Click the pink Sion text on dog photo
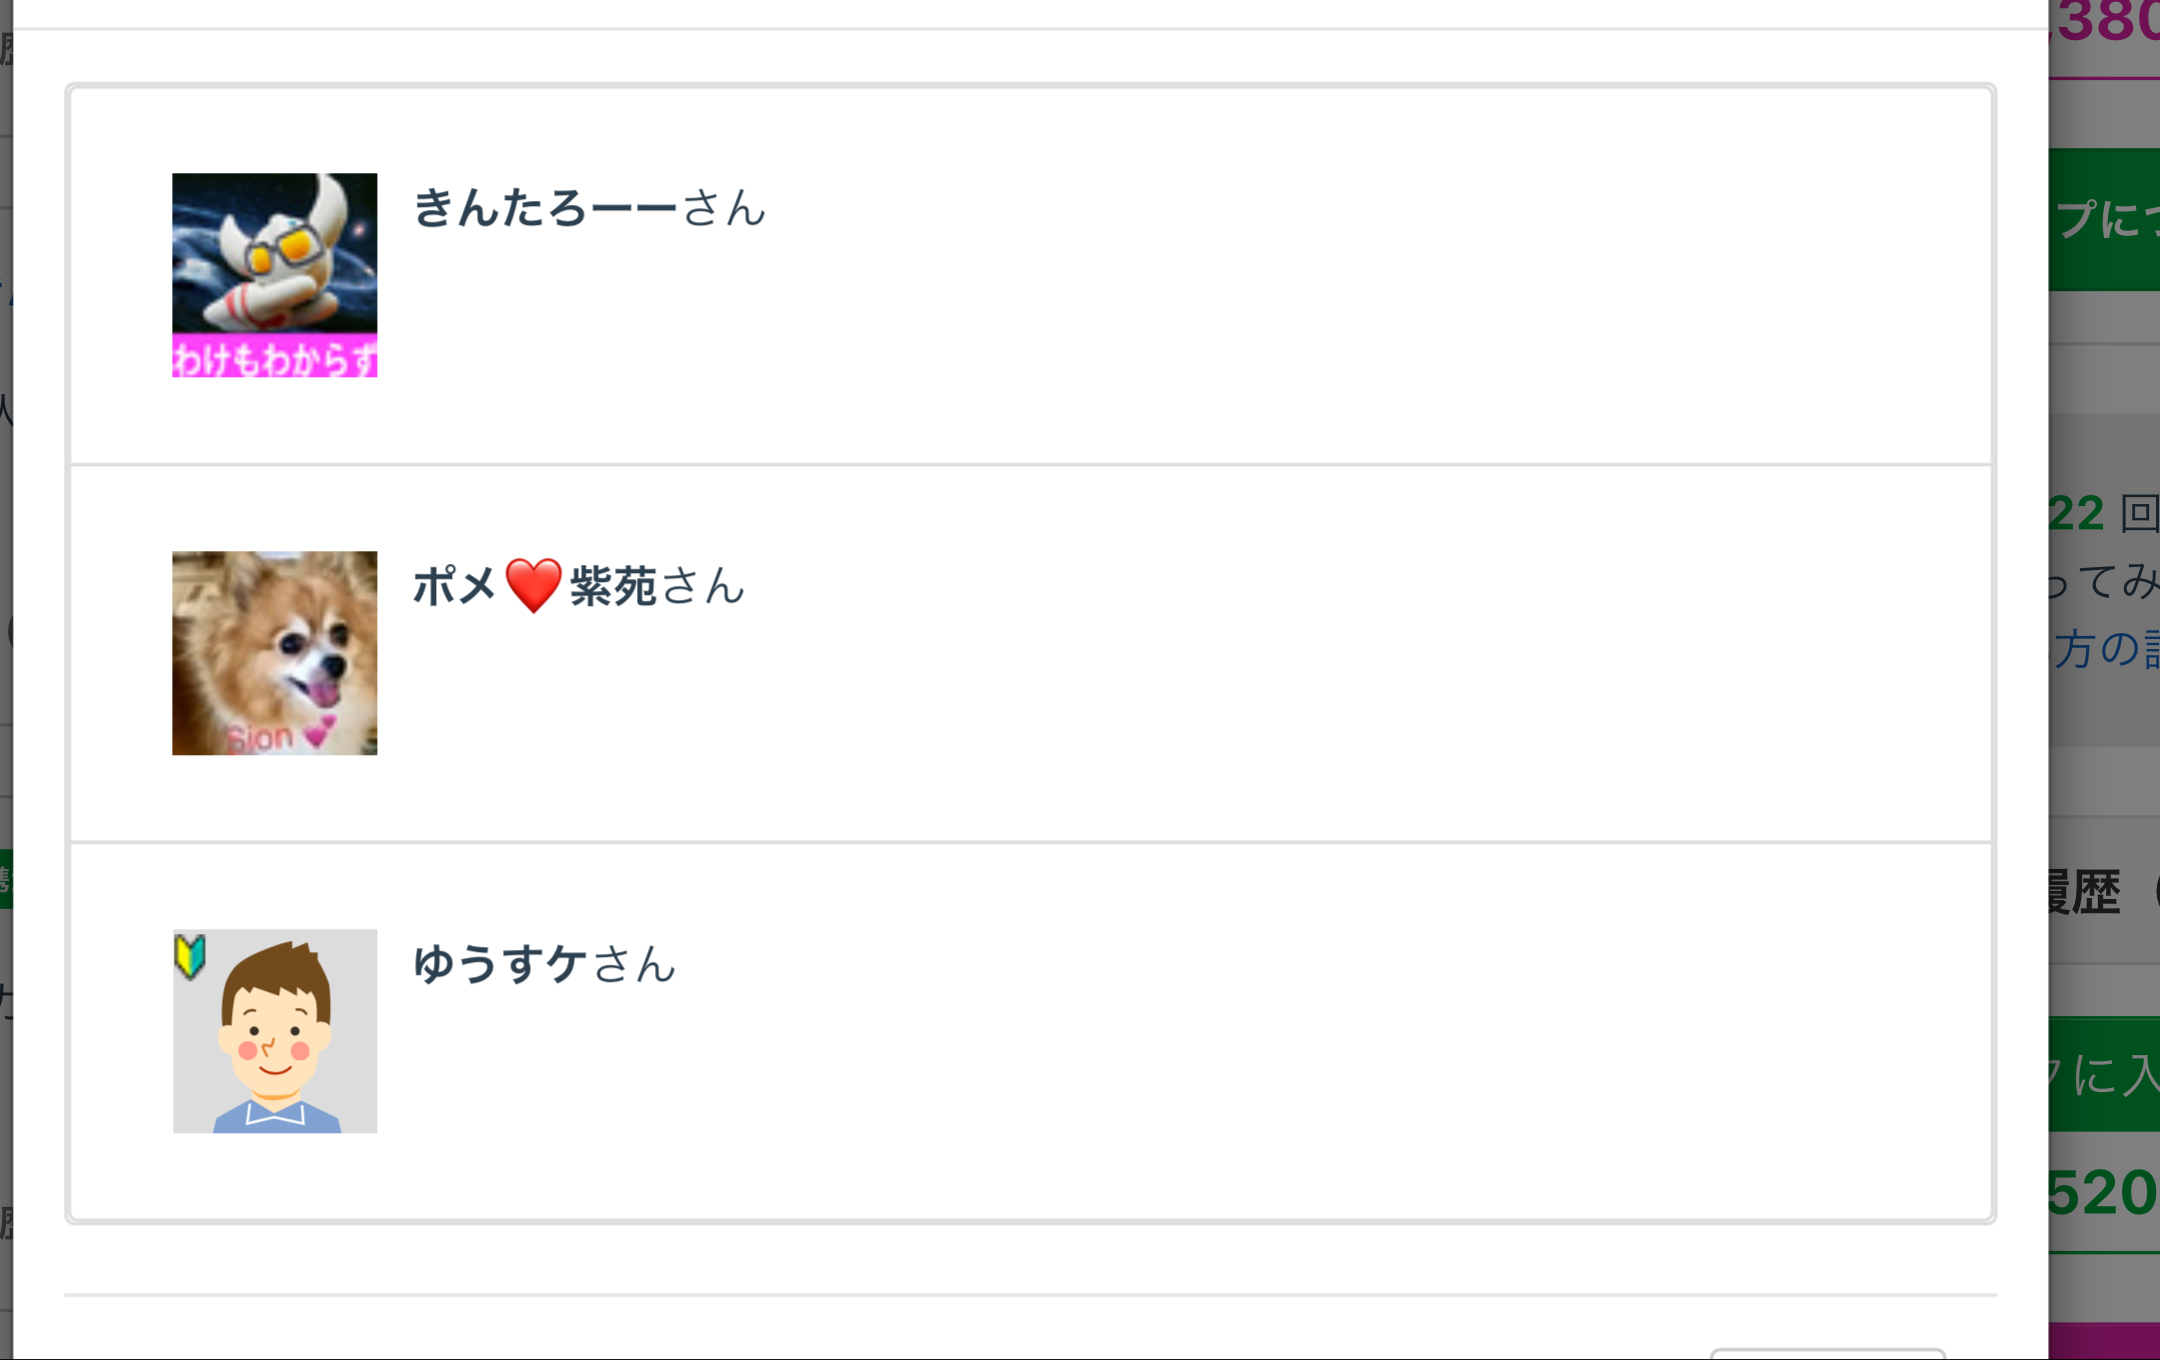 point(260,738)
